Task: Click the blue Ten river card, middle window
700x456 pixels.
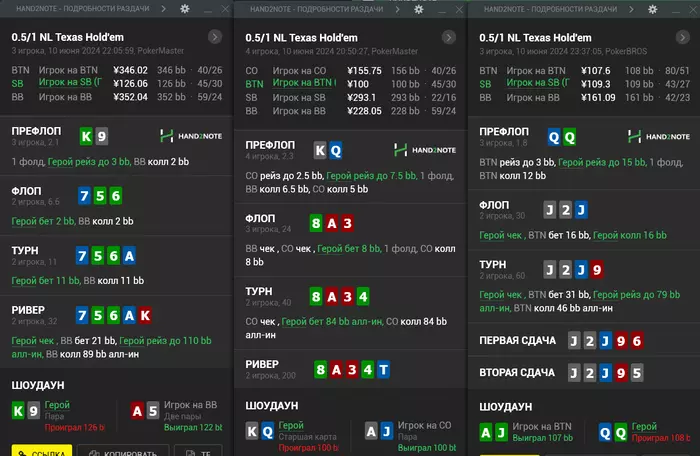Action: coord(383,370)
